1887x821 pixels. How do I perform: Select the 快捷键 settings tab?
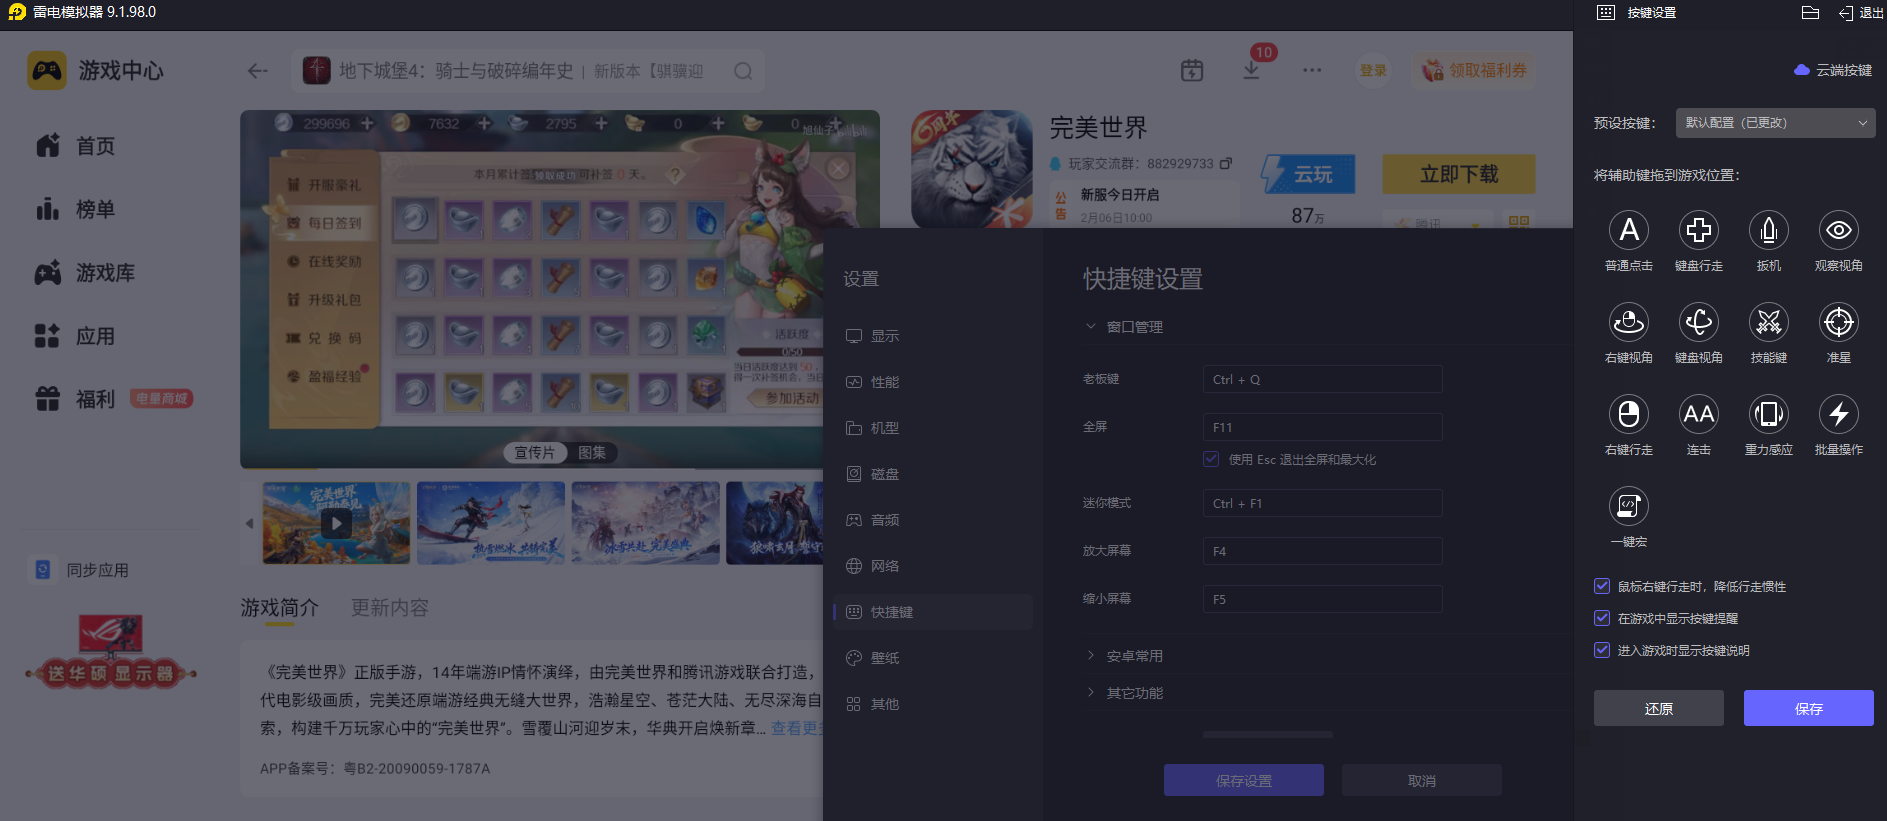tap(933, 612)
